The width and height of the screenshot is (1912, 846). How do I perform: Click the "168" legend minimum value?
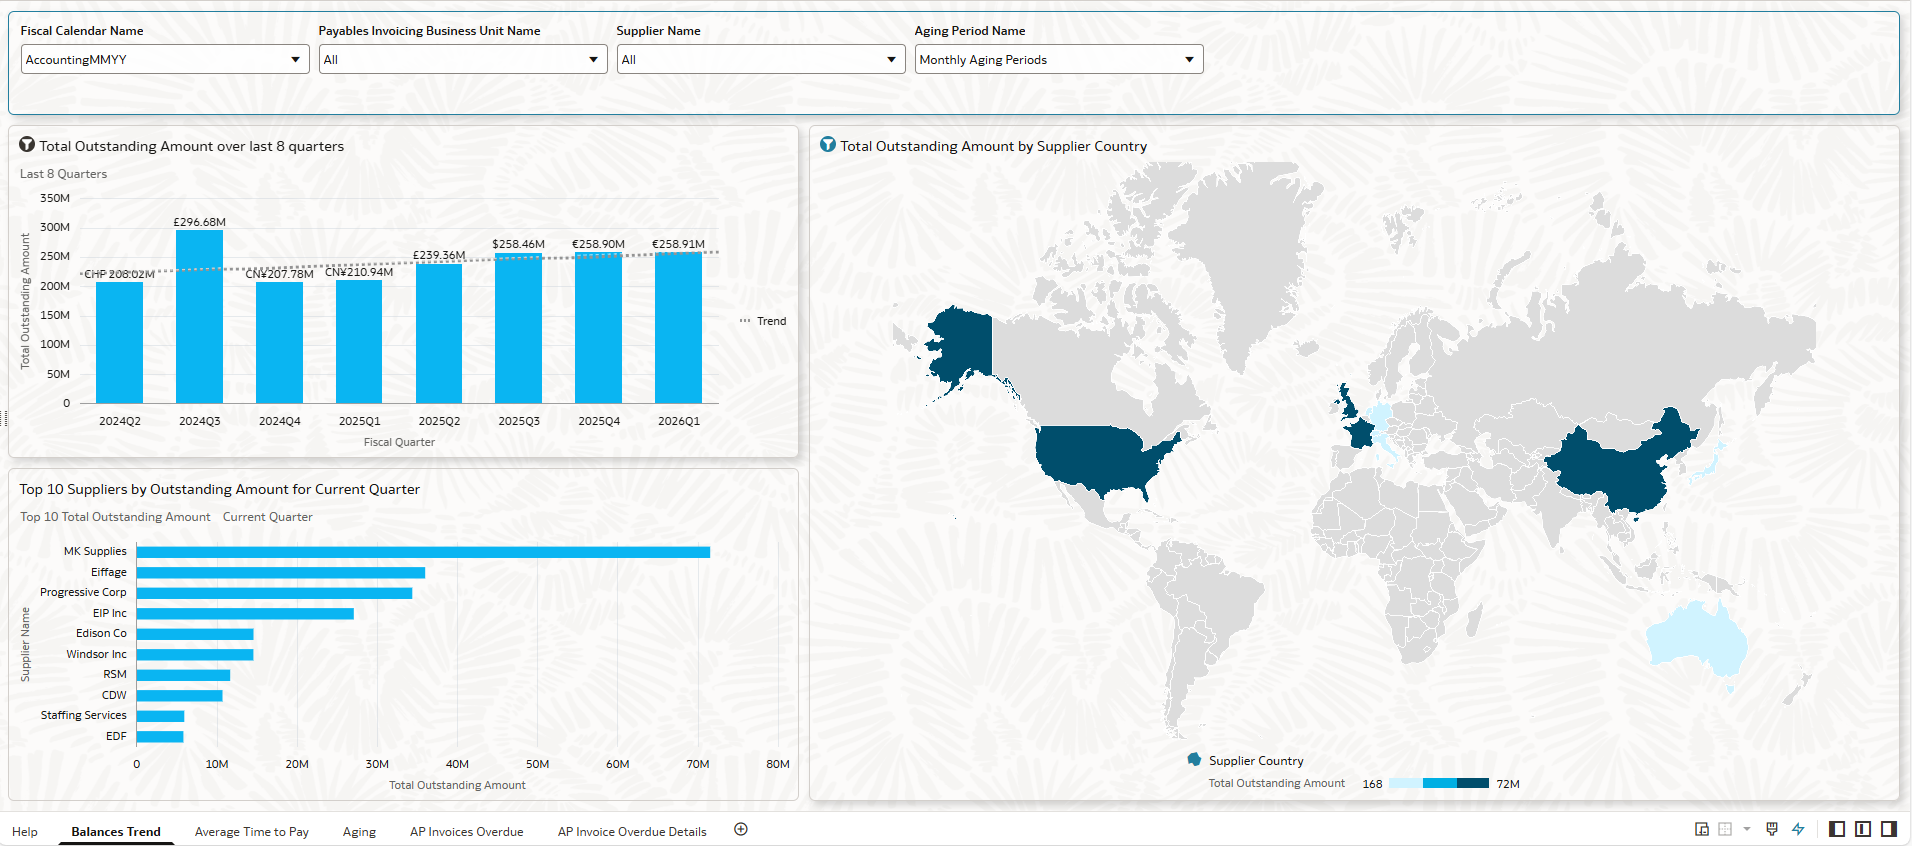pos(1372,784)
